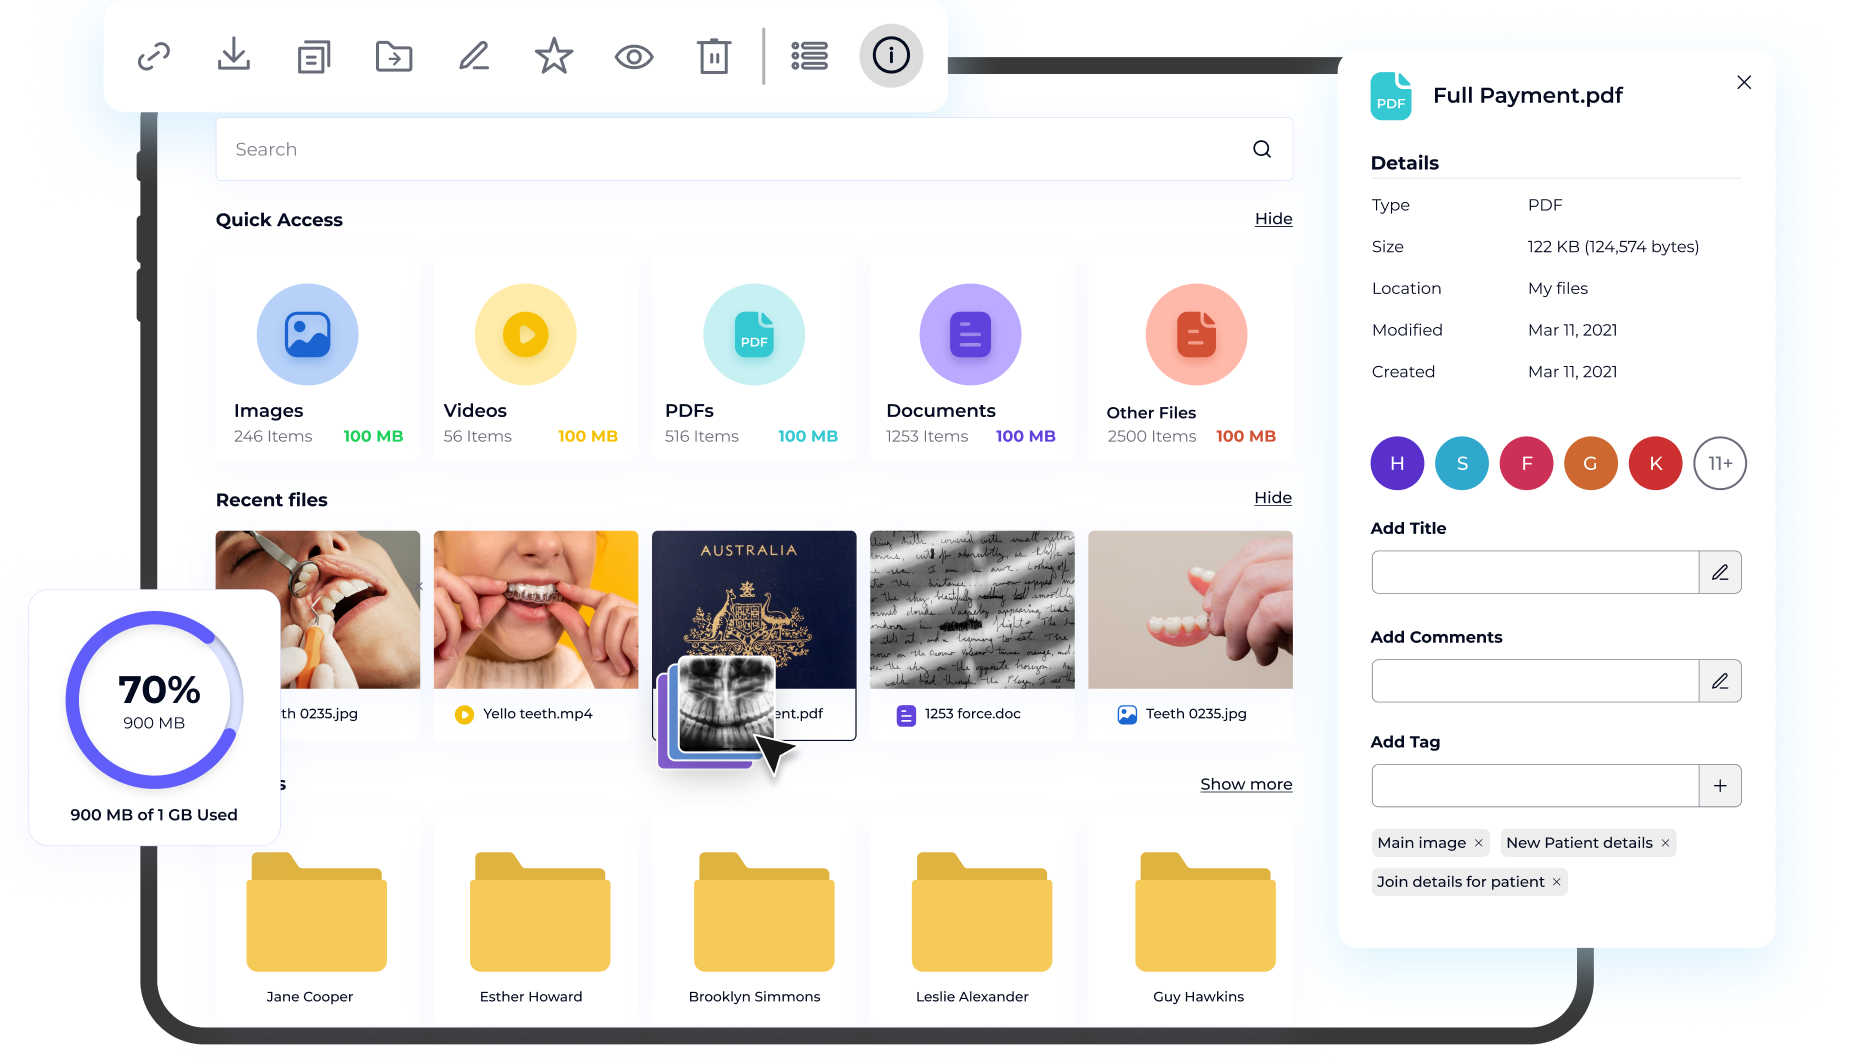Click the Add Title input
This screenshot has width=1850, height=1058.
(1535, 572)
